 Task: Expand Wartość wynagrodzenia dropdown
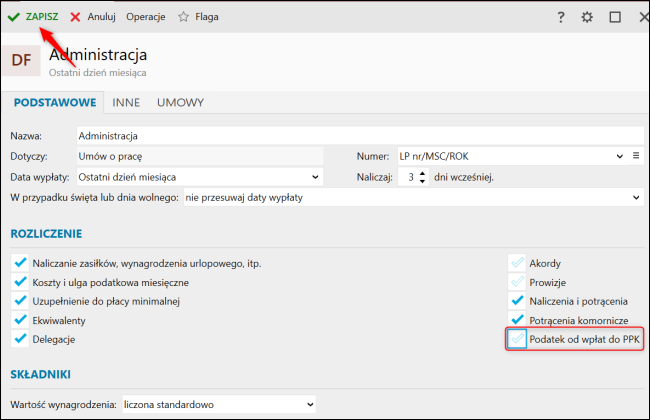tap(309, 405)
